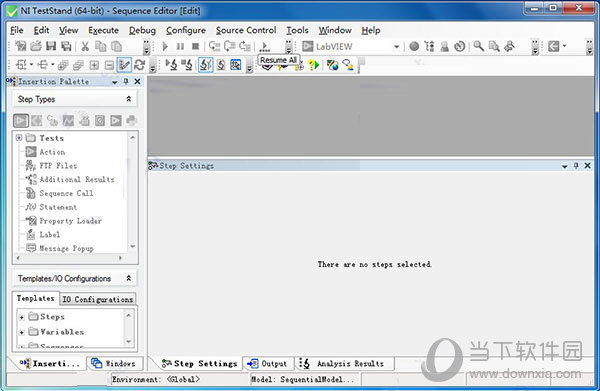Click the refresh arrows toolbar icon
Screen dimensions: 600x391
(x=140, y=65)
